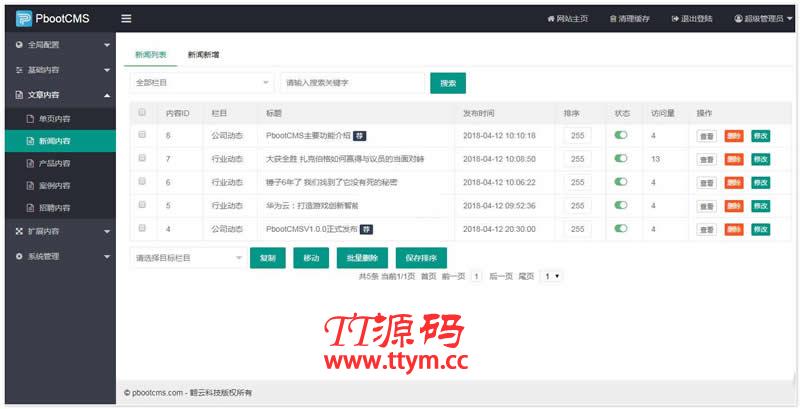Click 修改 for 锤子6年了 row
This screenshot has width=800, height=409.
pos(761,183)
